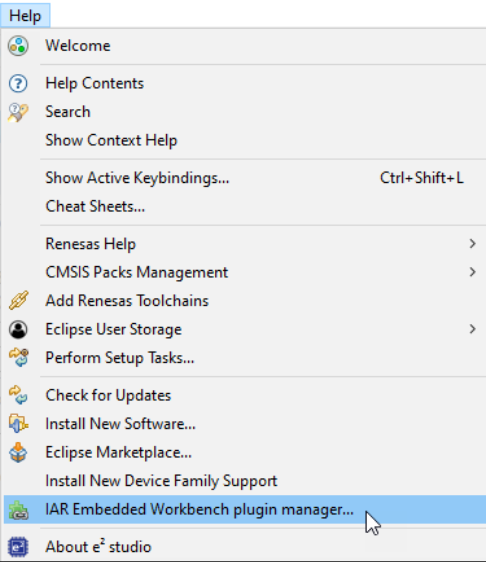Click the Help Contents question mark icon
486x562 pixels.
[x=18, y=84]
